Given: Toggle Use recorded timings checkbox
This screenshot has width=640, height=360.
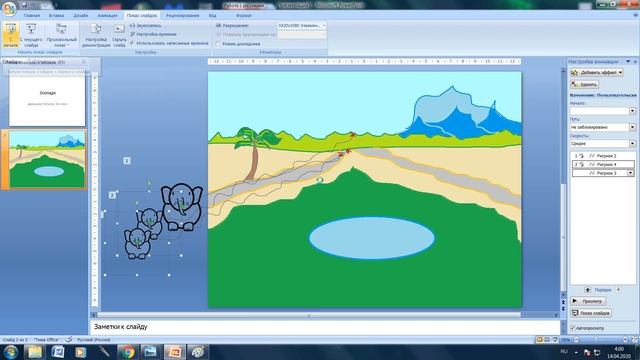Looking at the screenshot, I should 132,43.
